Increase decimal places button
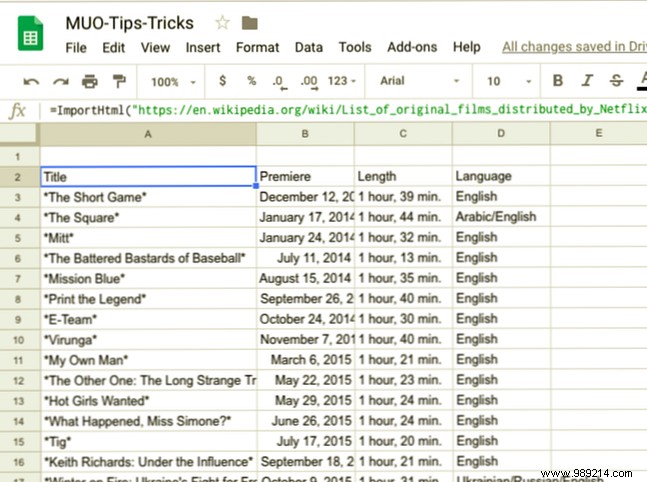 309,82
